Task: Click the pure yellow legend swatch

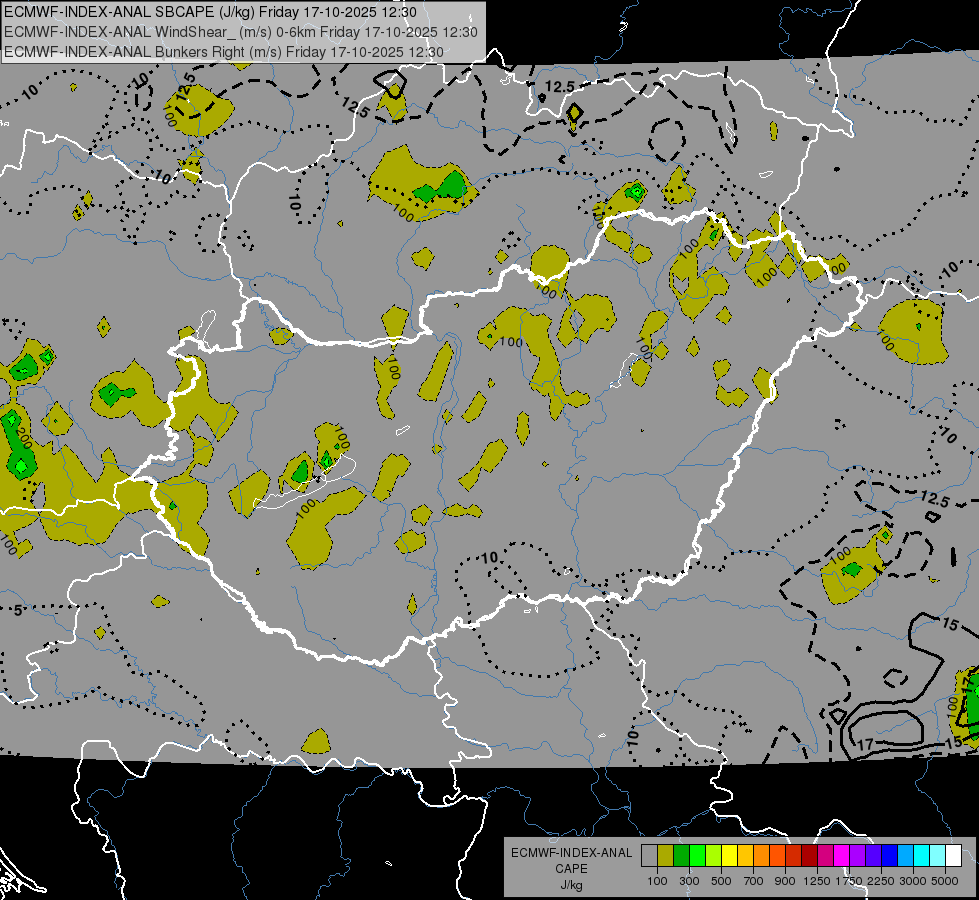Action: coord(729,856)
